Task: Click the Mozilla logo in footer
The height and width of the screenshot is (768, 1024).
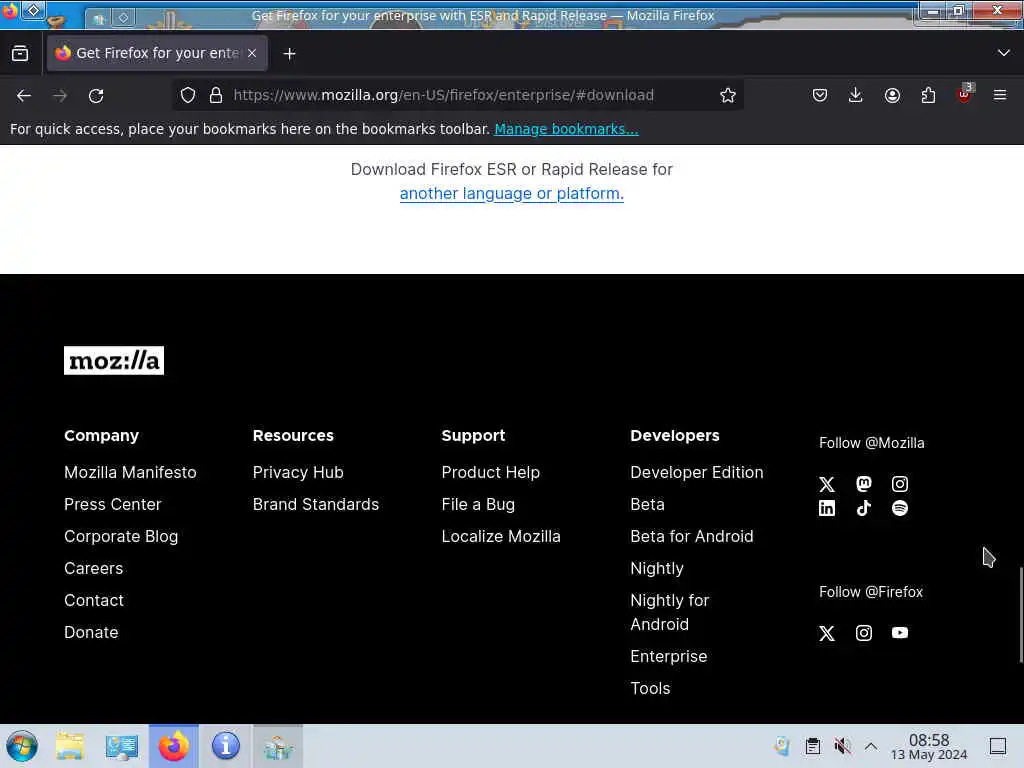Action: tap(114, 360)
